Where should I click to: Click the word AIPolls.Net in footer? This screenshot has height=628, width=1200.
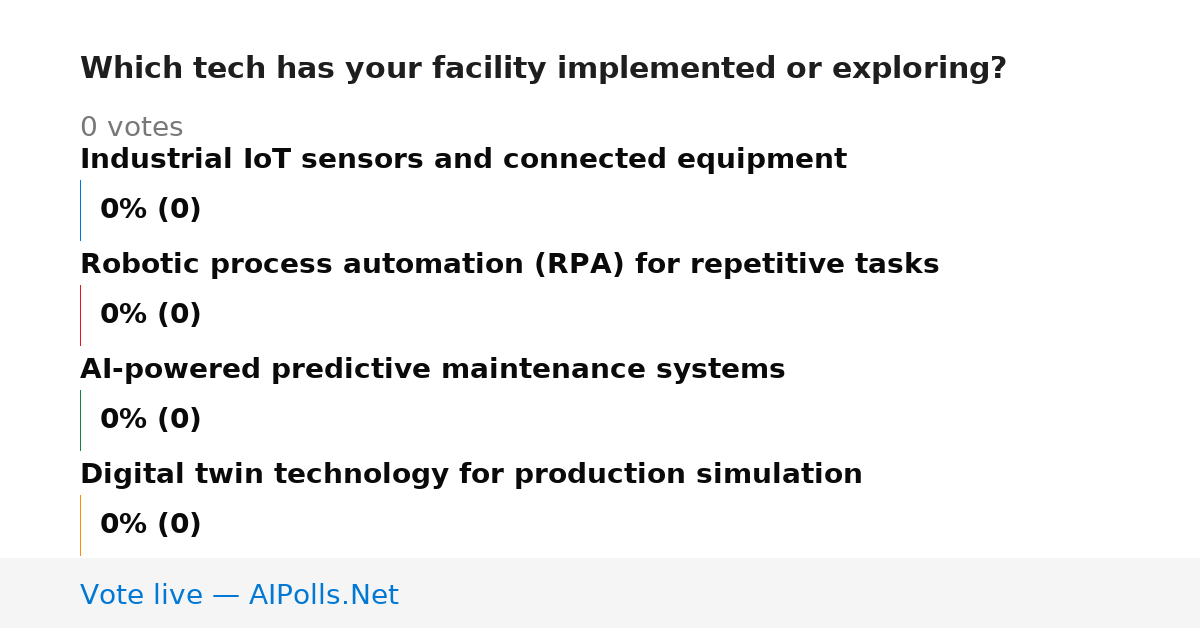(x=323, y=595)
